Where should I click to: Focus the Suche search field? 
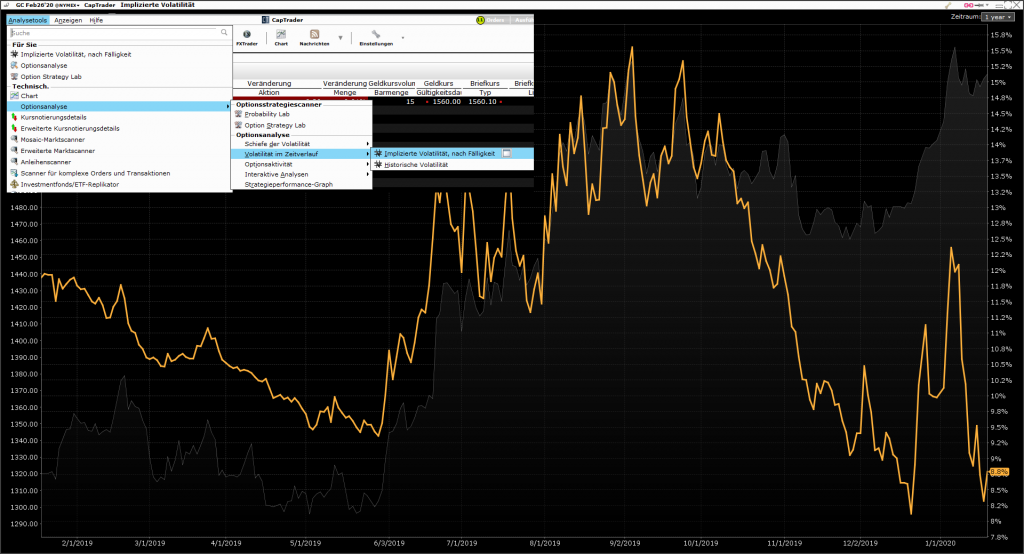click(x=114, y=33)
